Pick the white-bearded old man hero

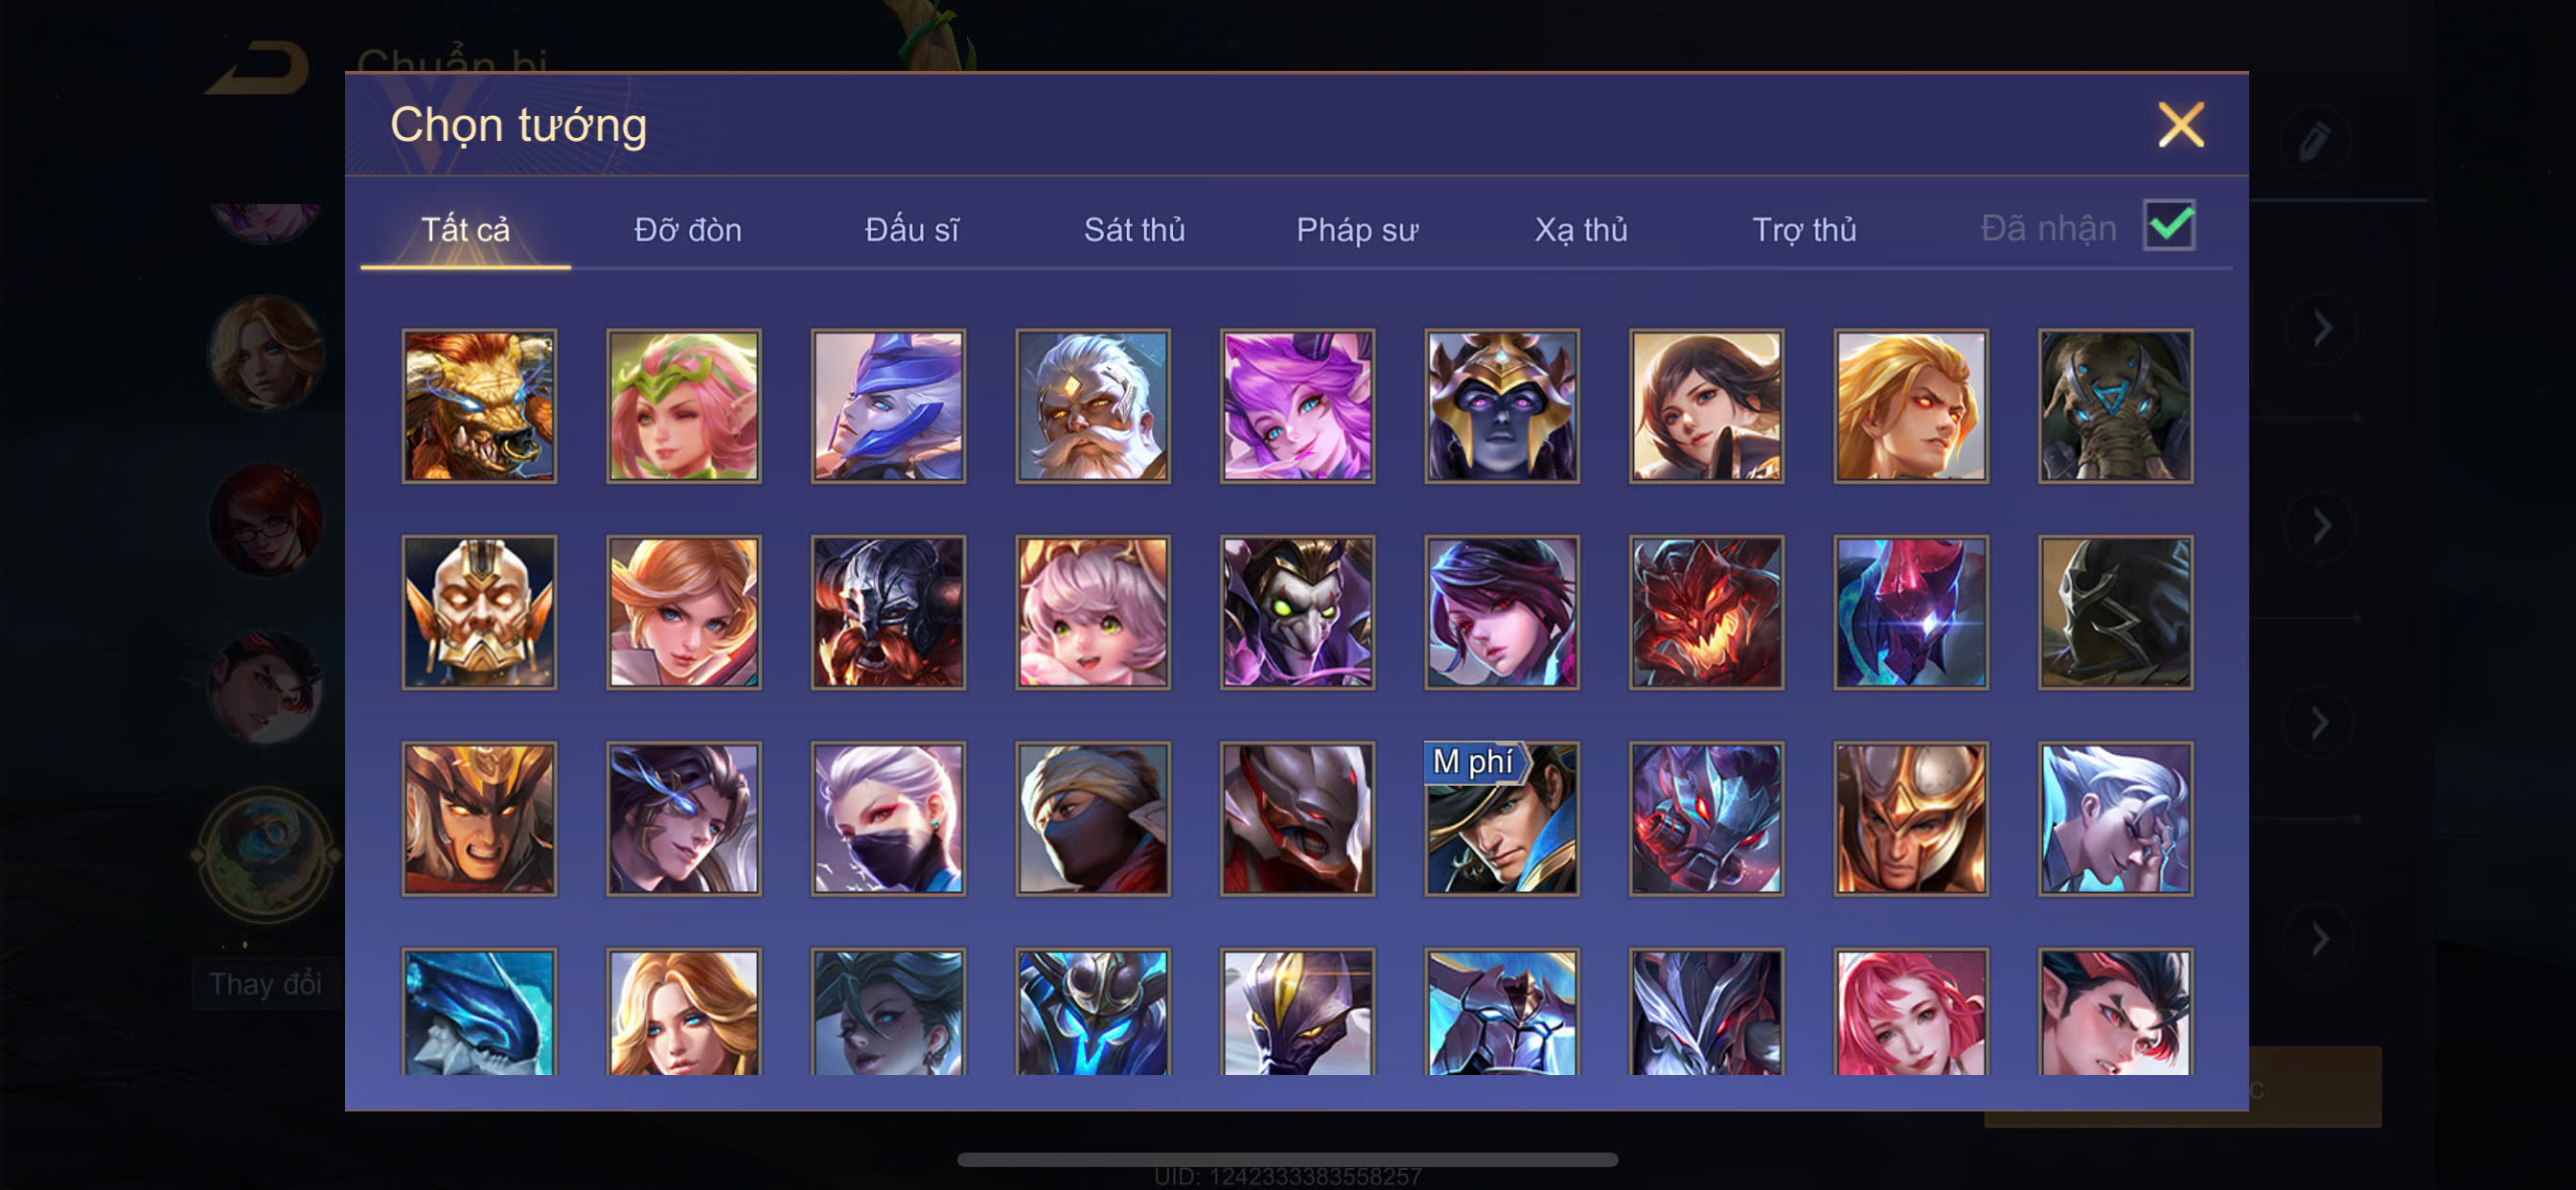(1093, 406)
